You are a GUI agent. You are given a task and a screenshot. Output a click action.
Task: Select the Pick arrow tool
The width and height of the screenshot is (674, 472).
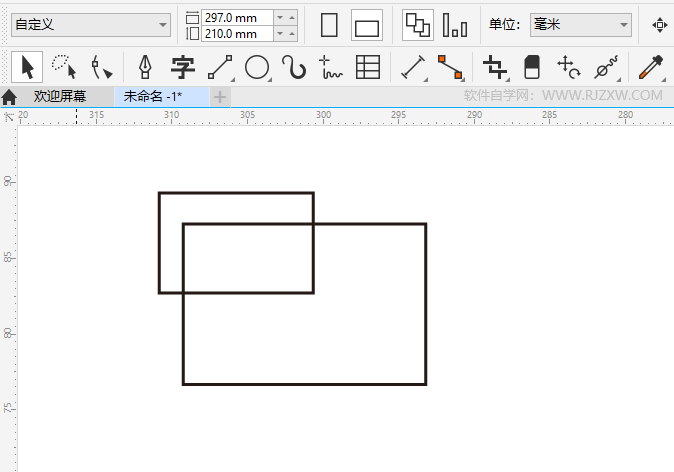pos(27,67)
